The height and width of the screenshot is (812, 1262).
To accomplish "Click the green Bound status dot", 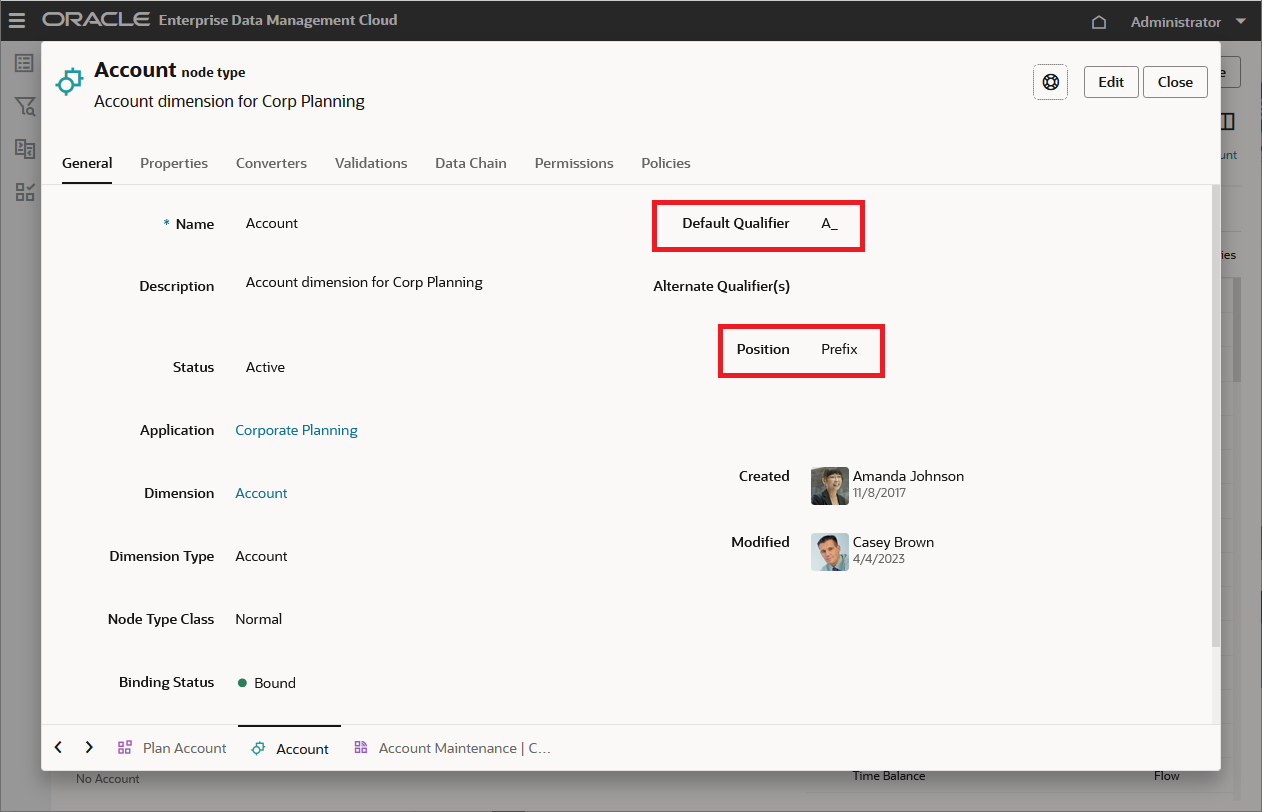I will [x=242, y=683].
